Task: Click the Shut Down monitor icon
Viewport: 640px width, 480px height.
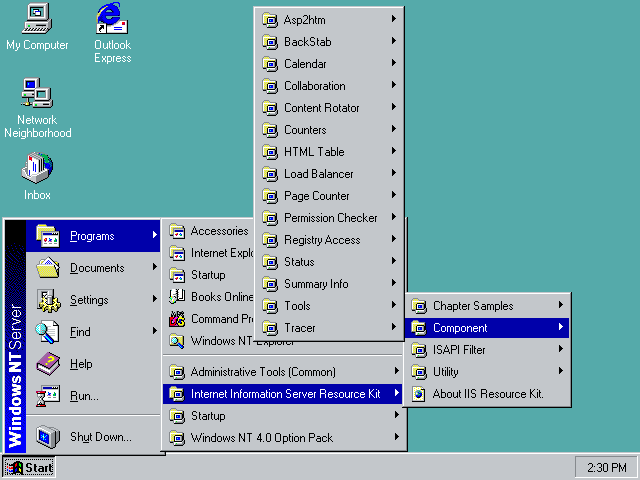Action: click(48, 437)
